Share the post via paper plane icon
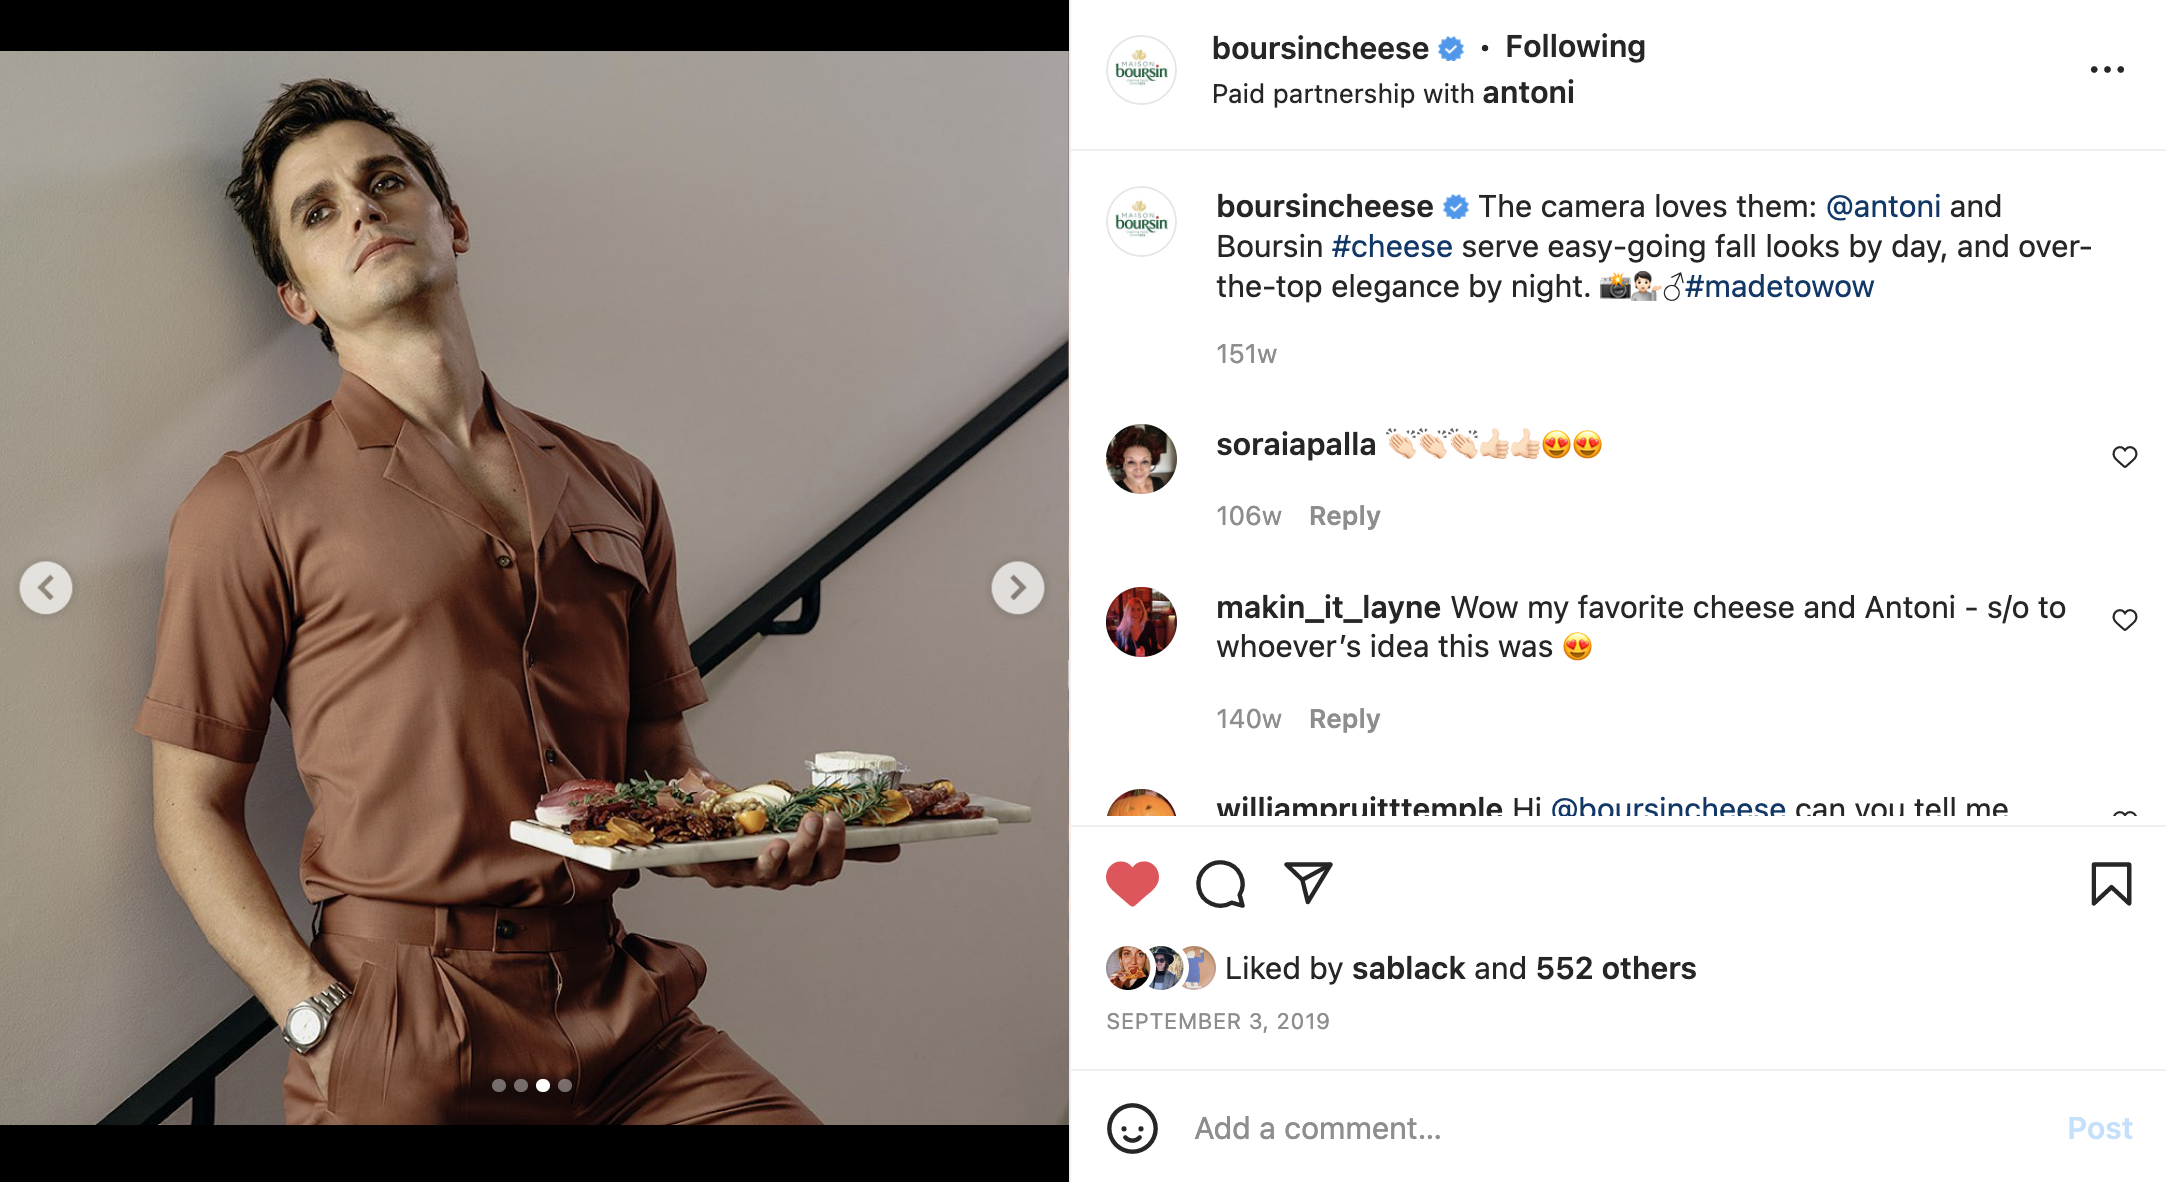 (x=1308, y=883)
